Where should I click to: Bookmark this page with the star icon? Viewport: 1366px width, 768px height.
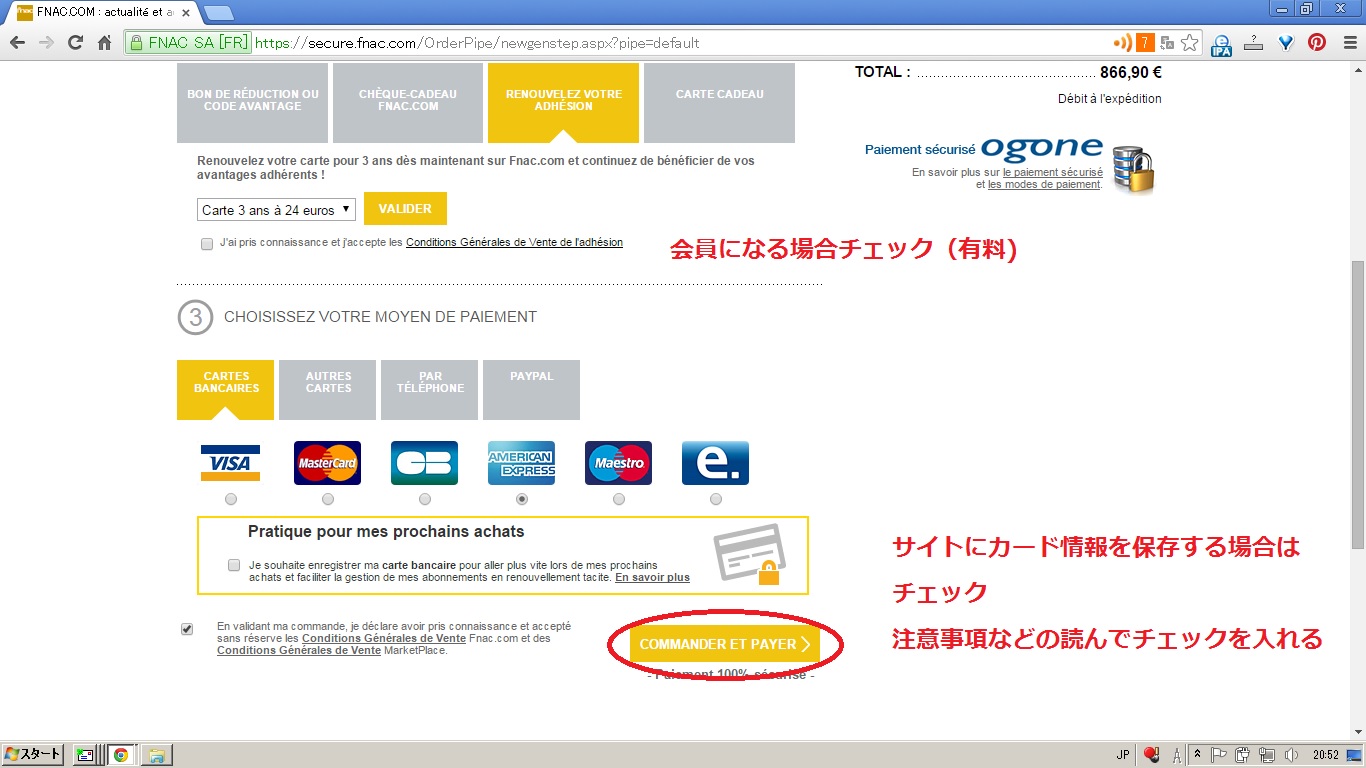[1190, 43]
